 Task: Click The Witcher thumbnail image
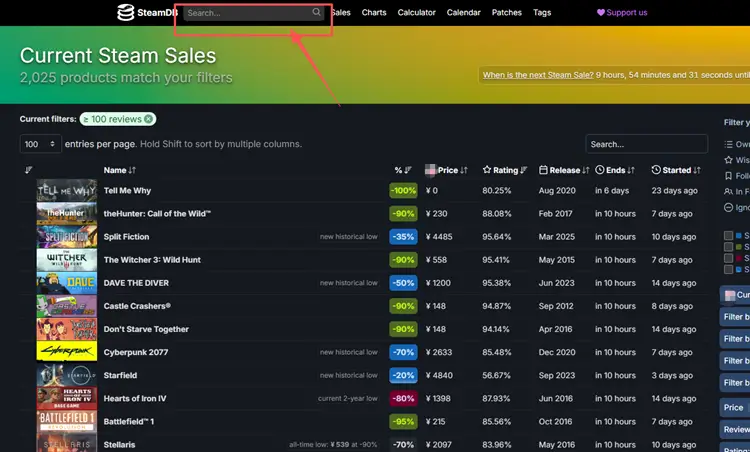pyautogui.click(x=67, y=260)
